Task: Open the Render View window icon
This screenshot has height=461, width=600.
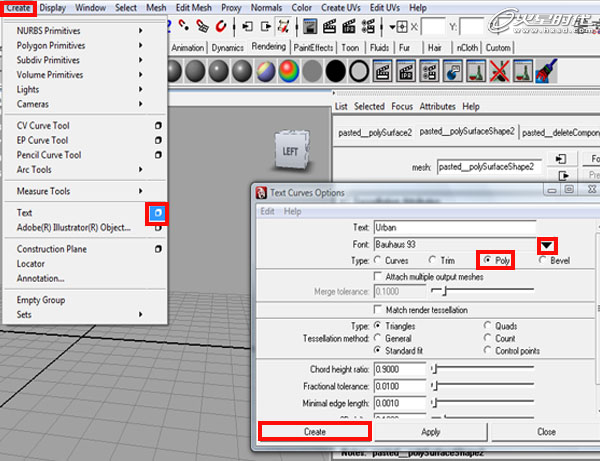Action: click(x=310, y=26)
